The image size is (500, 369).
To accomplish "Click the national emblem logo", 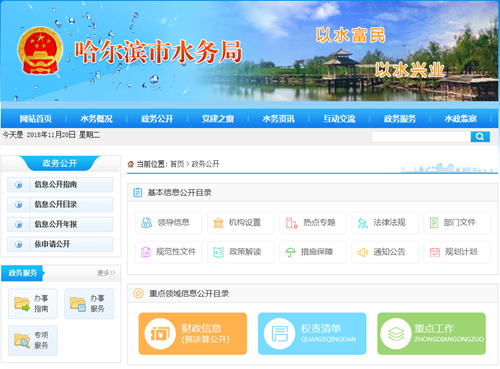I will pos(40,51).
